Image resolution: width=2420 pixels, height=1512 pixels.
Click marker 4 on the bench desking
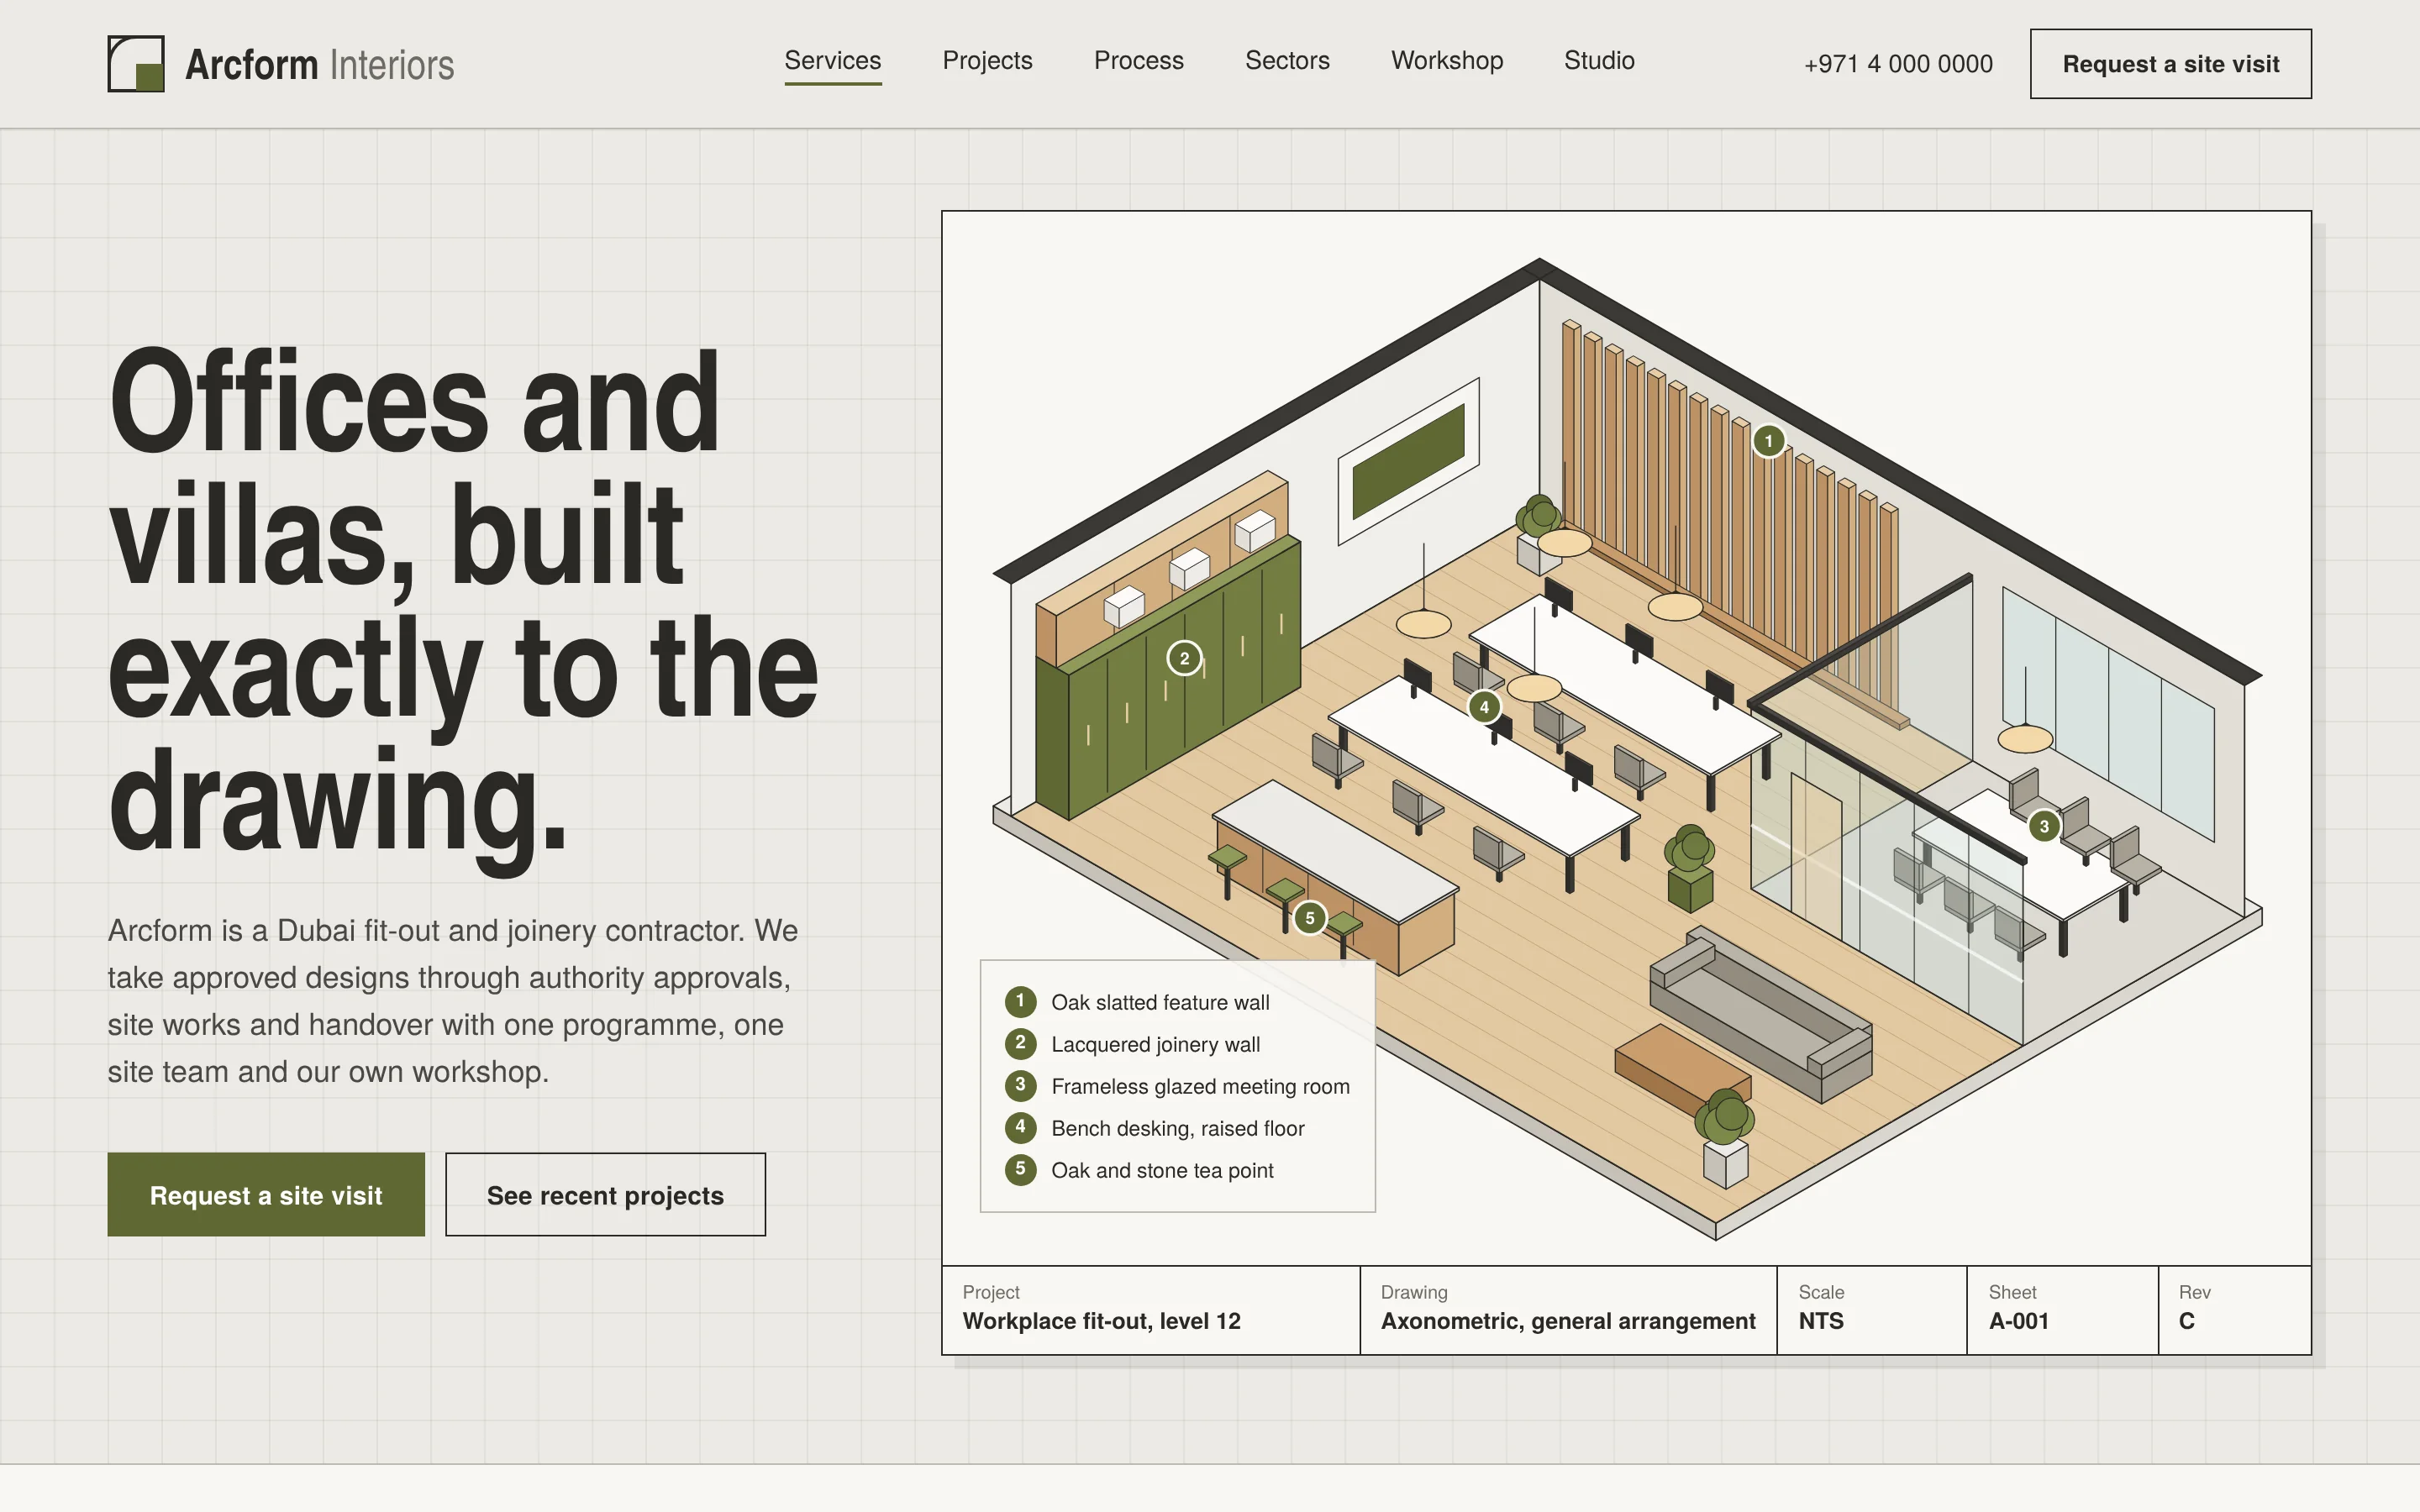1484,707
